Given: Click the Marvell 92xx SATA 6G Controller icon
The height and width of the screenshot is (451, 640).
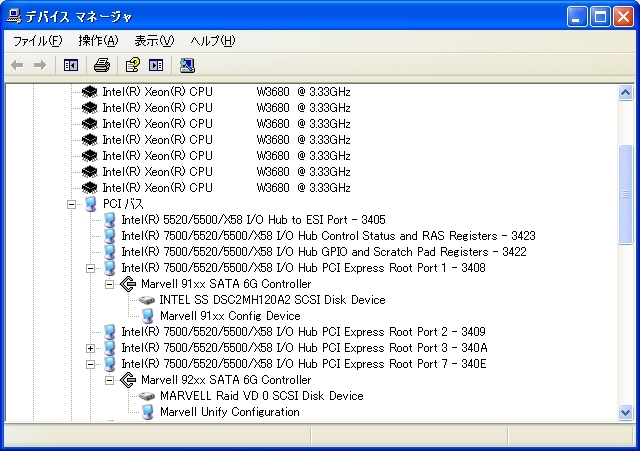Looking at the screenshot, I should click(x=128, y=380).
